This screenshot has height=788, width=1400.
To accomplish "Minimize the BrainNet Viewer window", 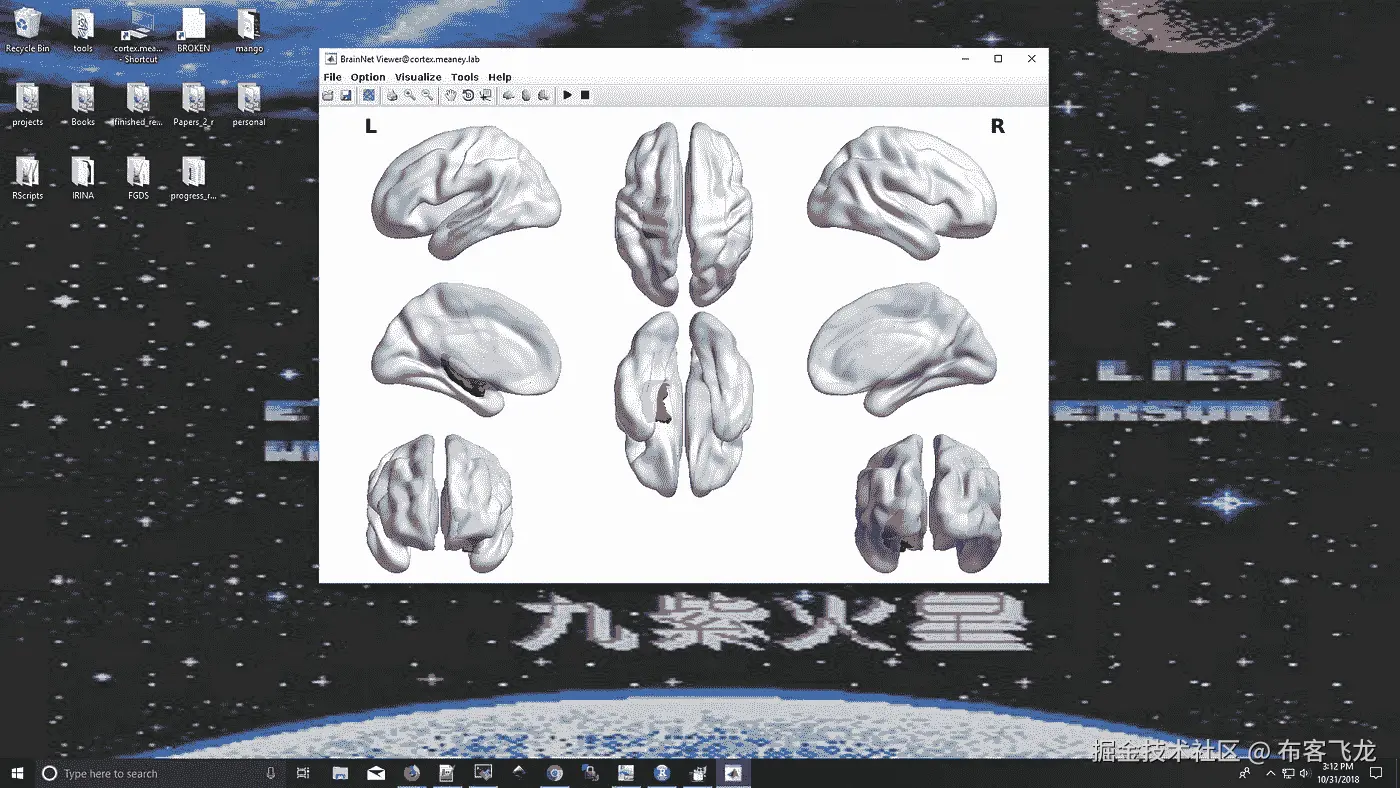I will point(964,59).
